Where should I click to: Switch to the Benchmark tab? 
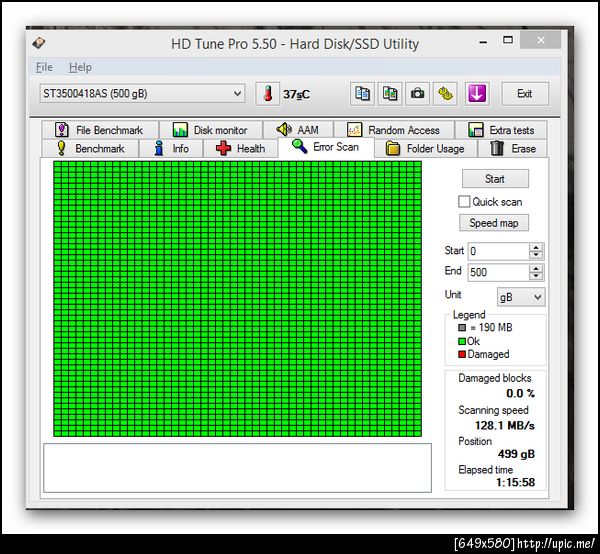[90, 148]
